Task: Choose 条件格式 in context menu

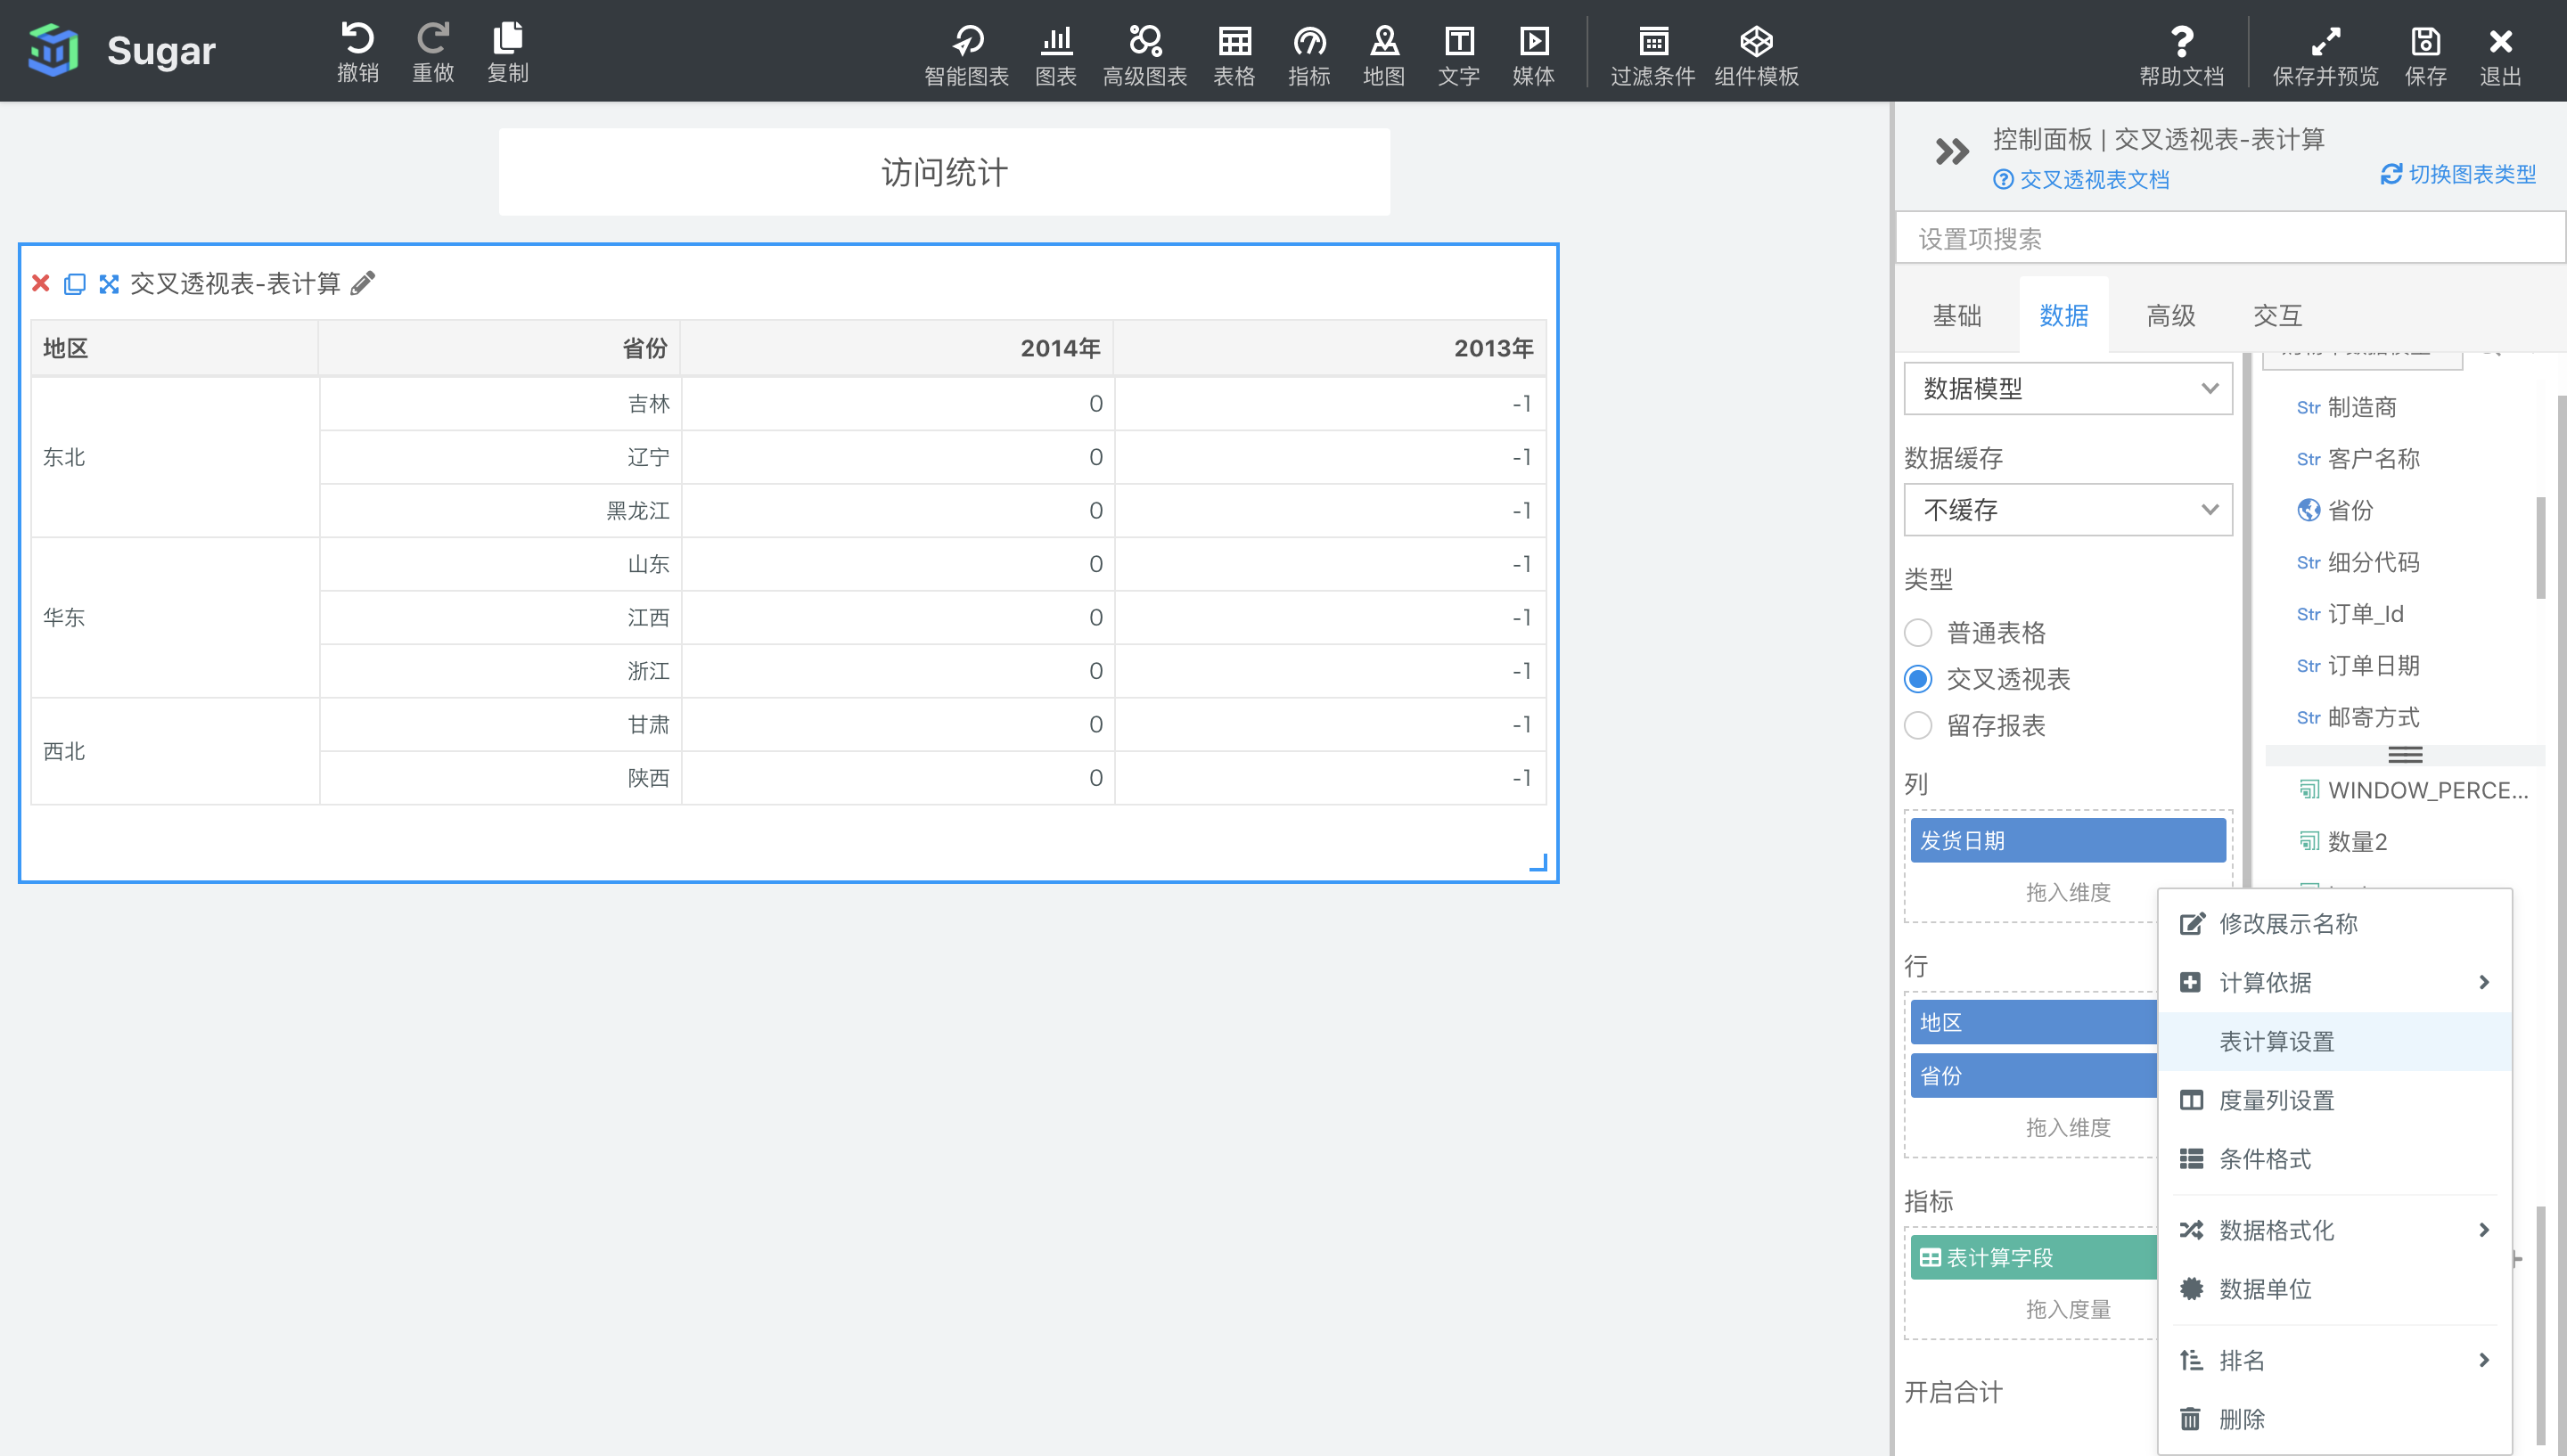Action: [x=2335, y=1159]
